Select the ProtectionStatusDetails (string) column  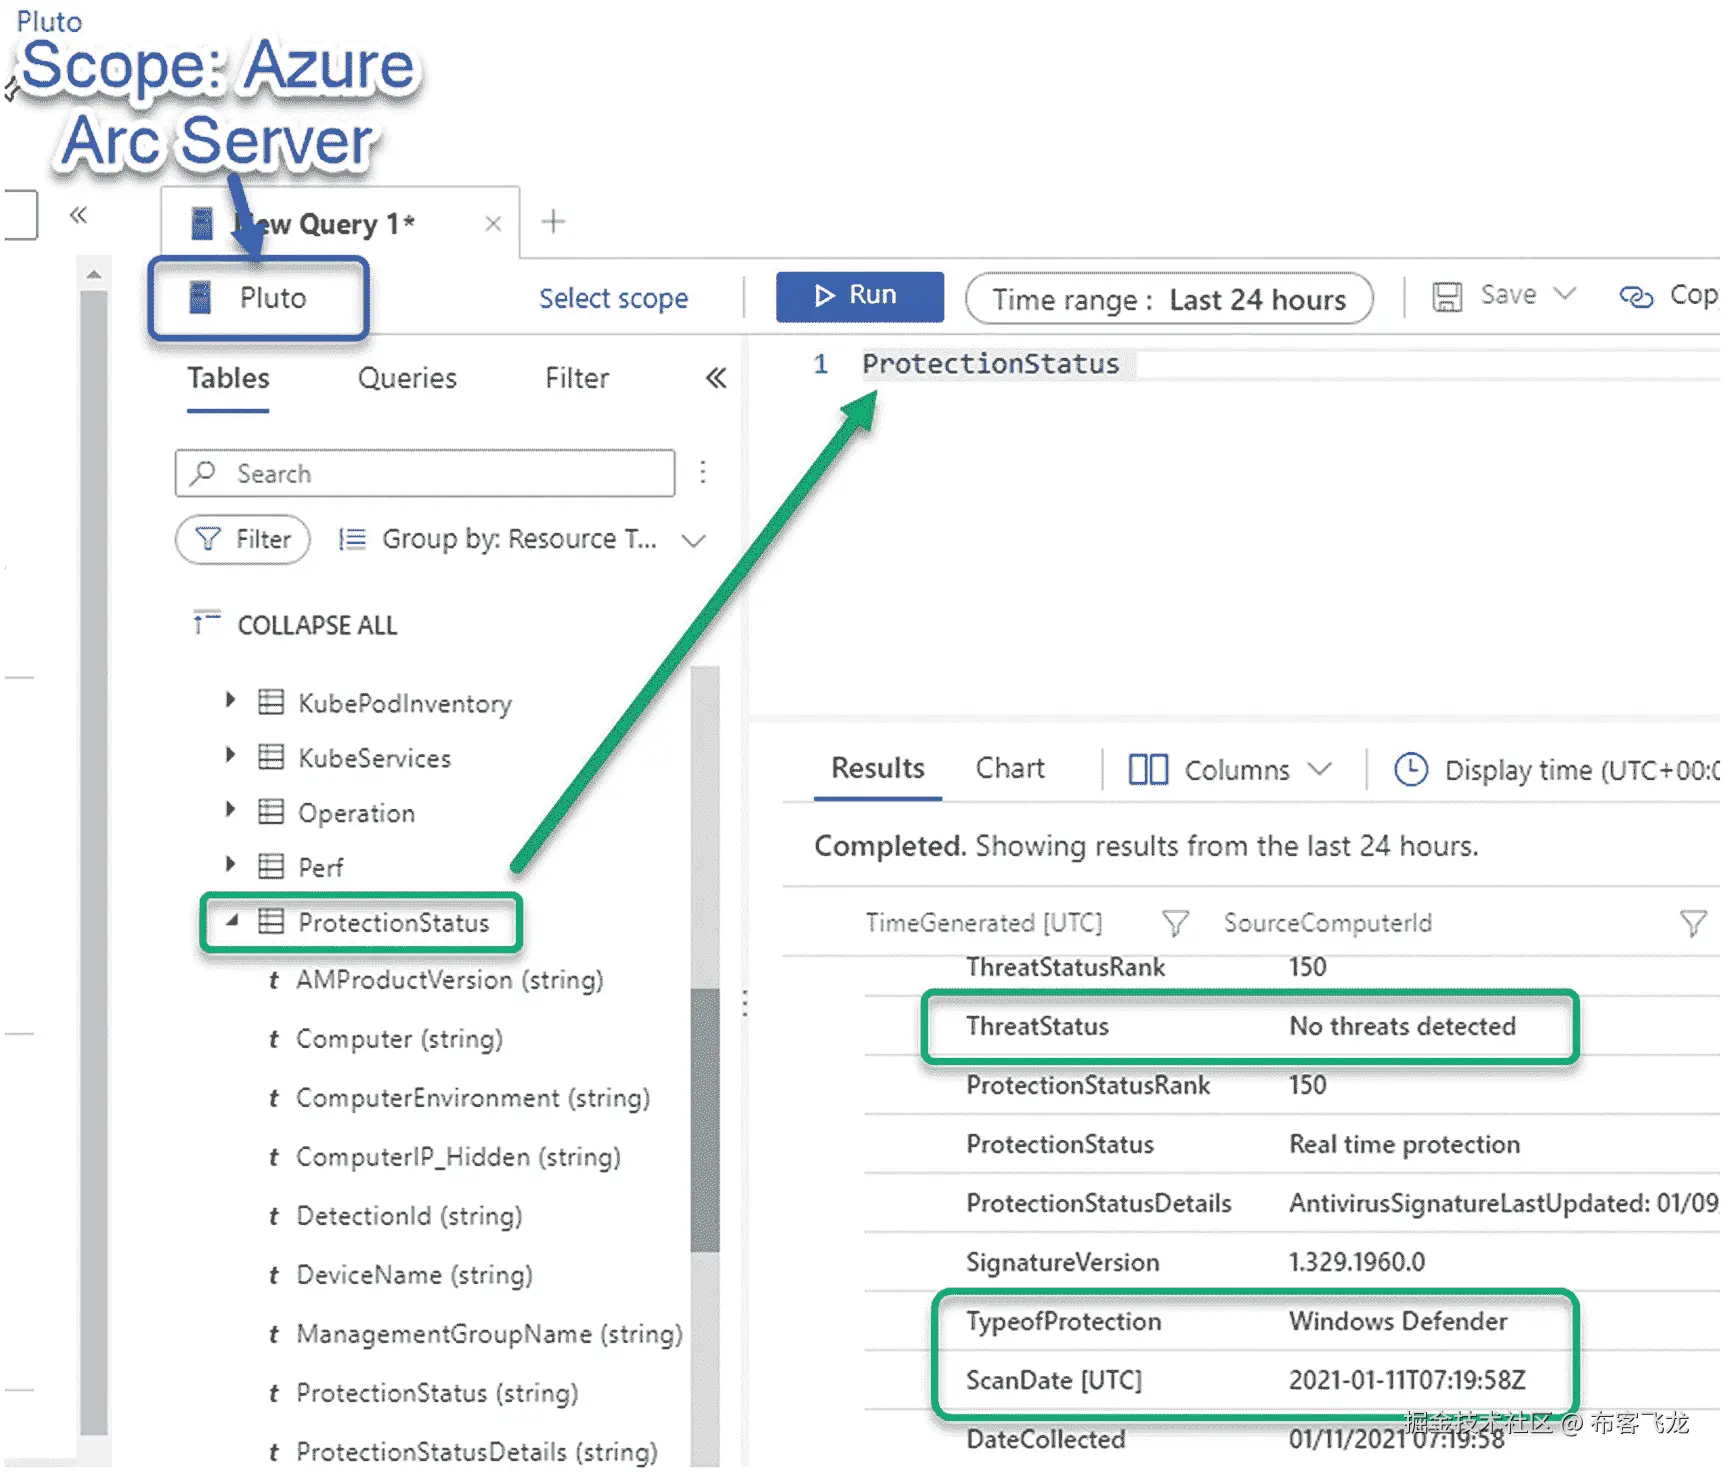pyautogui.click(x=477, y=1452)
